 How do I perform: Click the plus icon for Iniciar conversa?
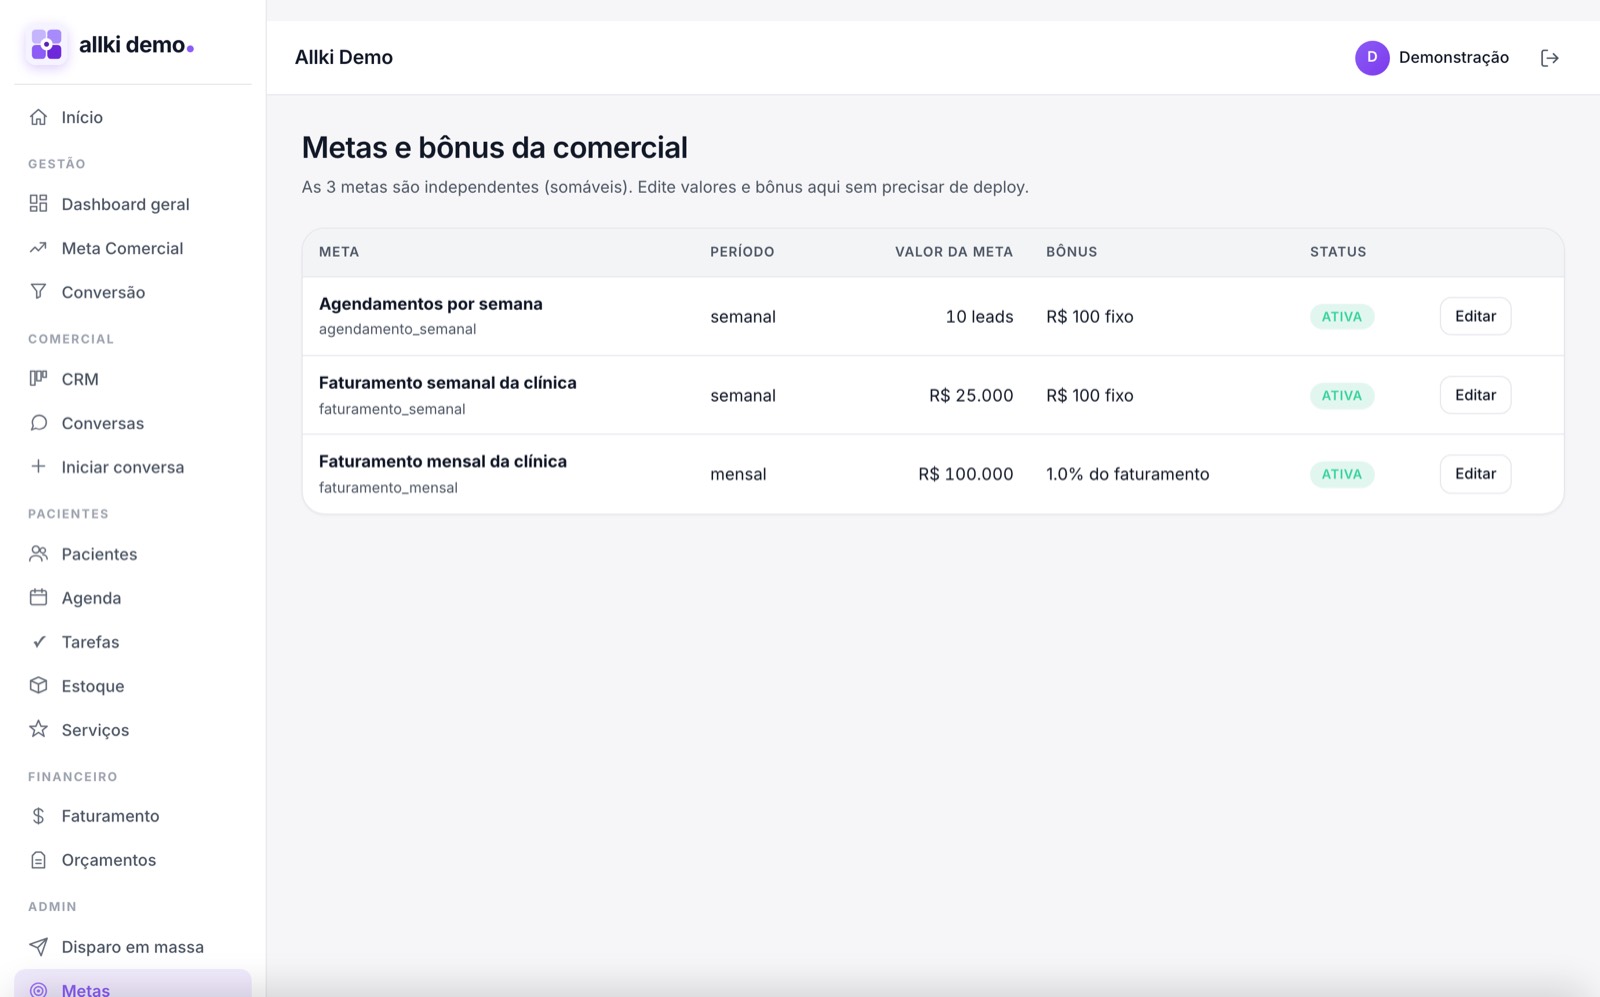38,467
